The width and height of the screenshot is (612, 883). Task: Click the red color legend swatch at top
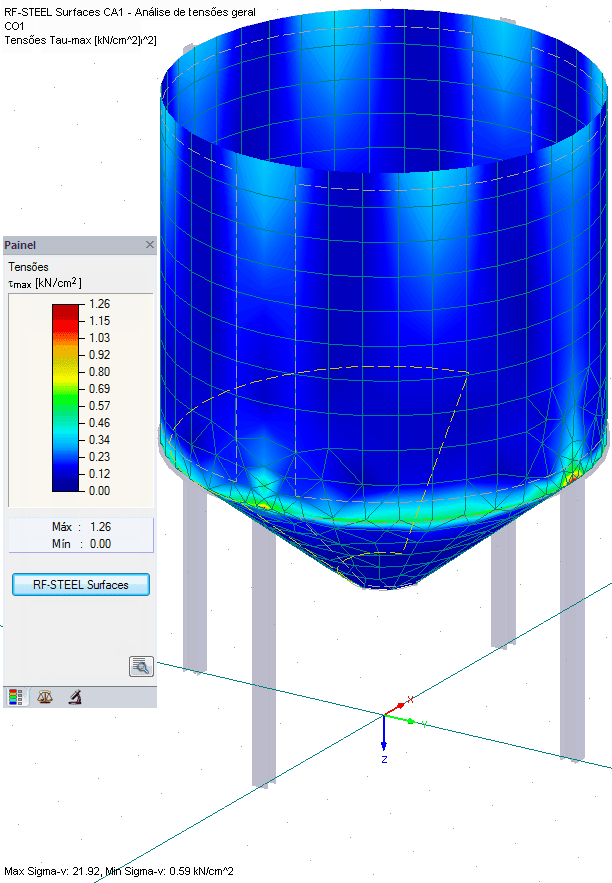65,313
